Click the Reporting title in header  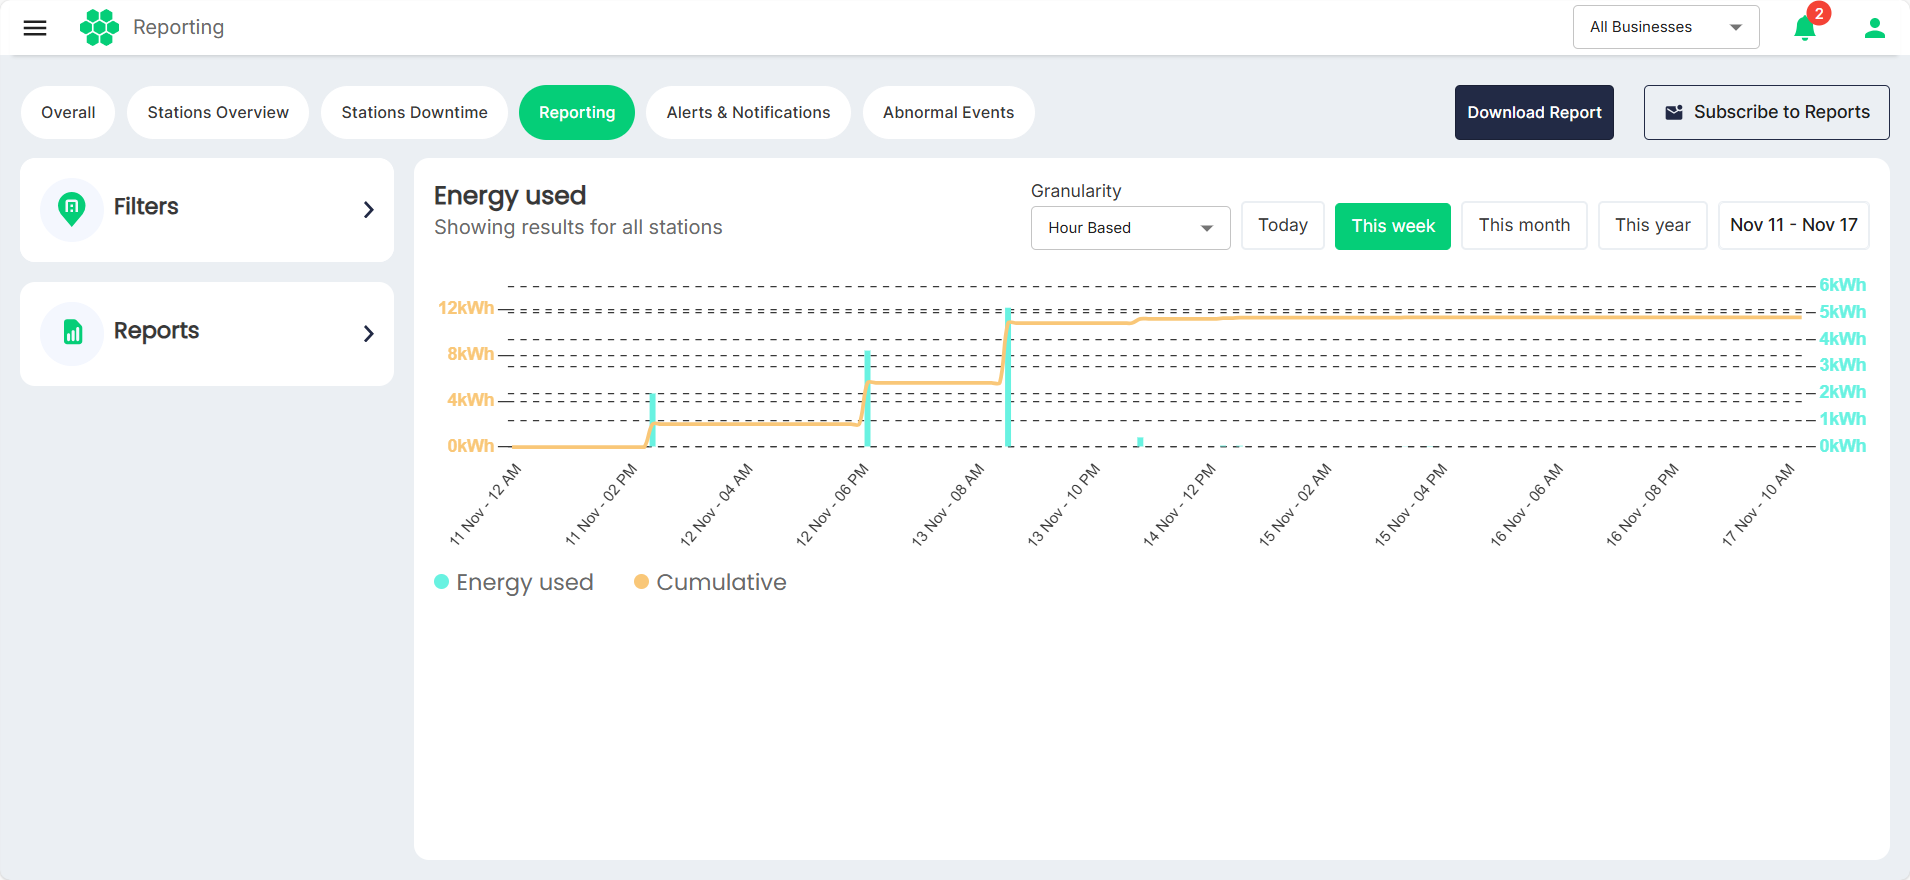[178, 27]
